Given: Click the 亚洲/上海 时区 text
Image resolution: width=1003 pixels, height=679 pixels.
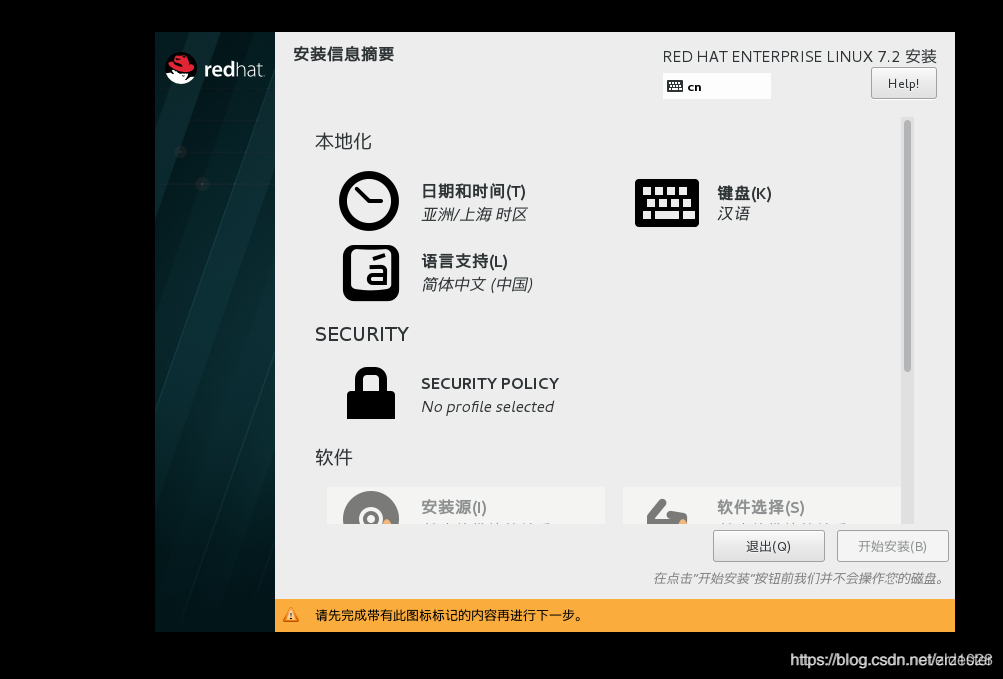Looking at the screenshot, I should coord(474,214).
